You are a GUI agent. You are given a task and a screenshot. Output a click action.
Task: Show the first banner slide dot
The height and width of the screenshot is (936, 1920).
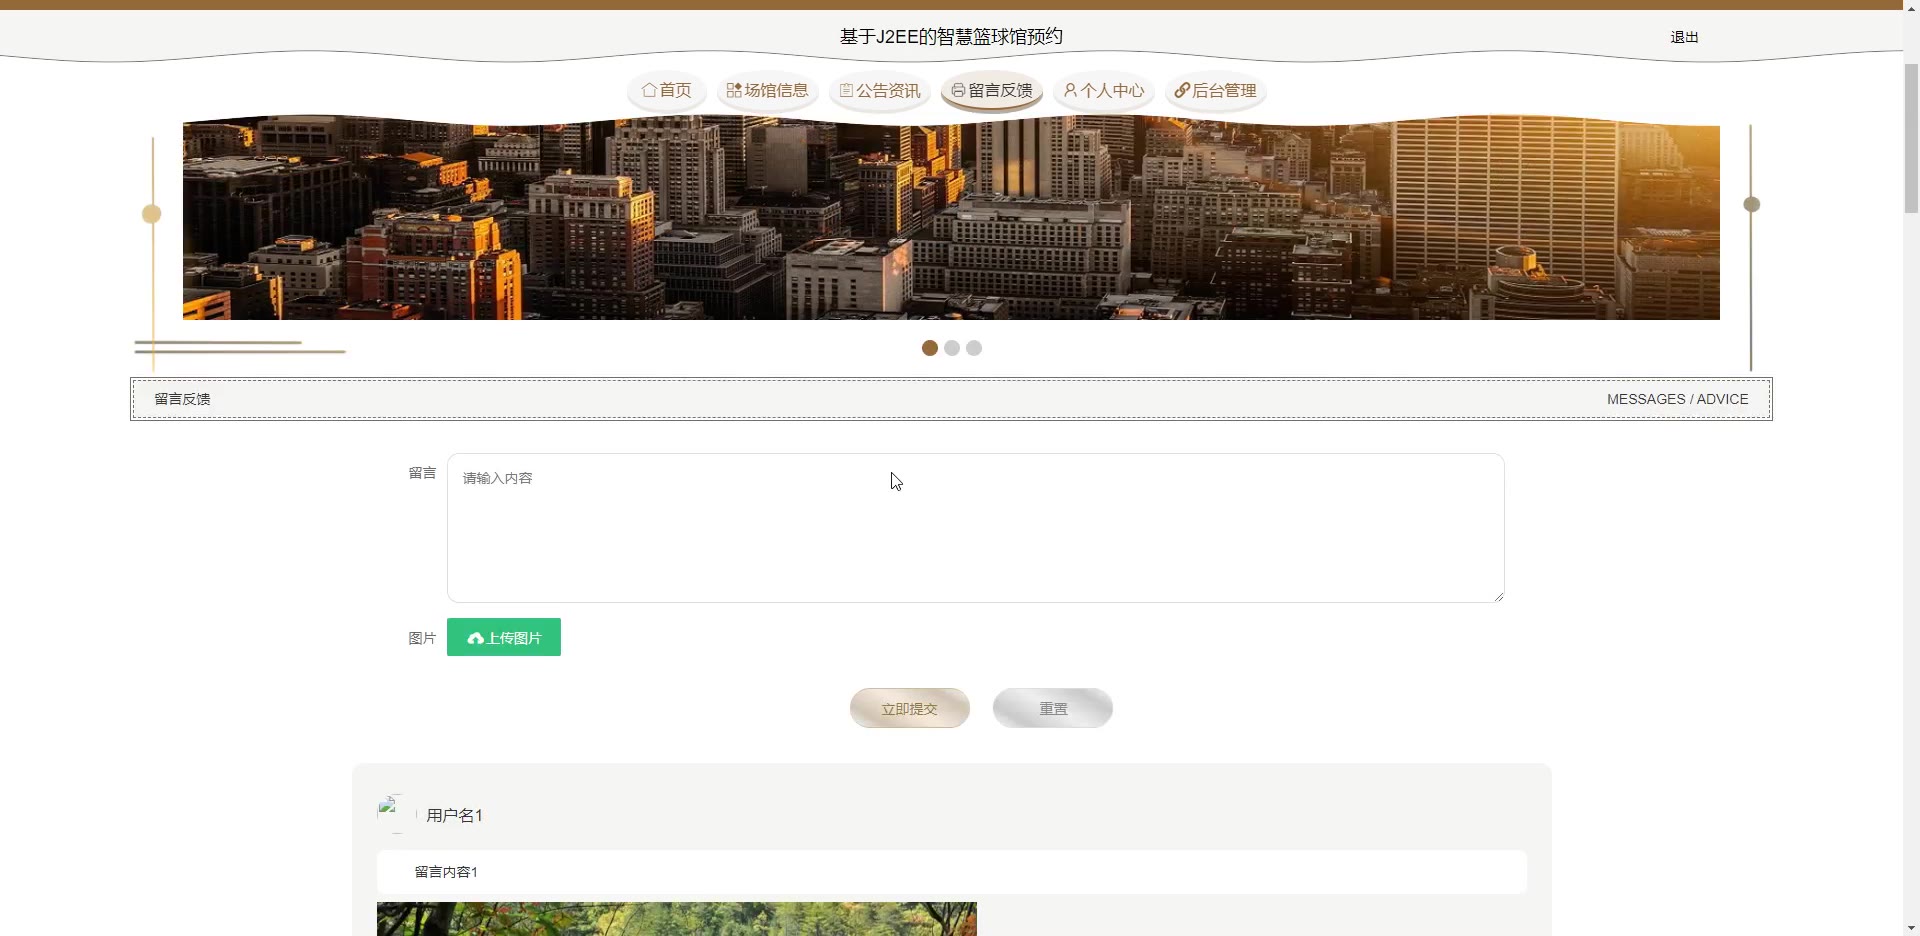coord(930,348)
